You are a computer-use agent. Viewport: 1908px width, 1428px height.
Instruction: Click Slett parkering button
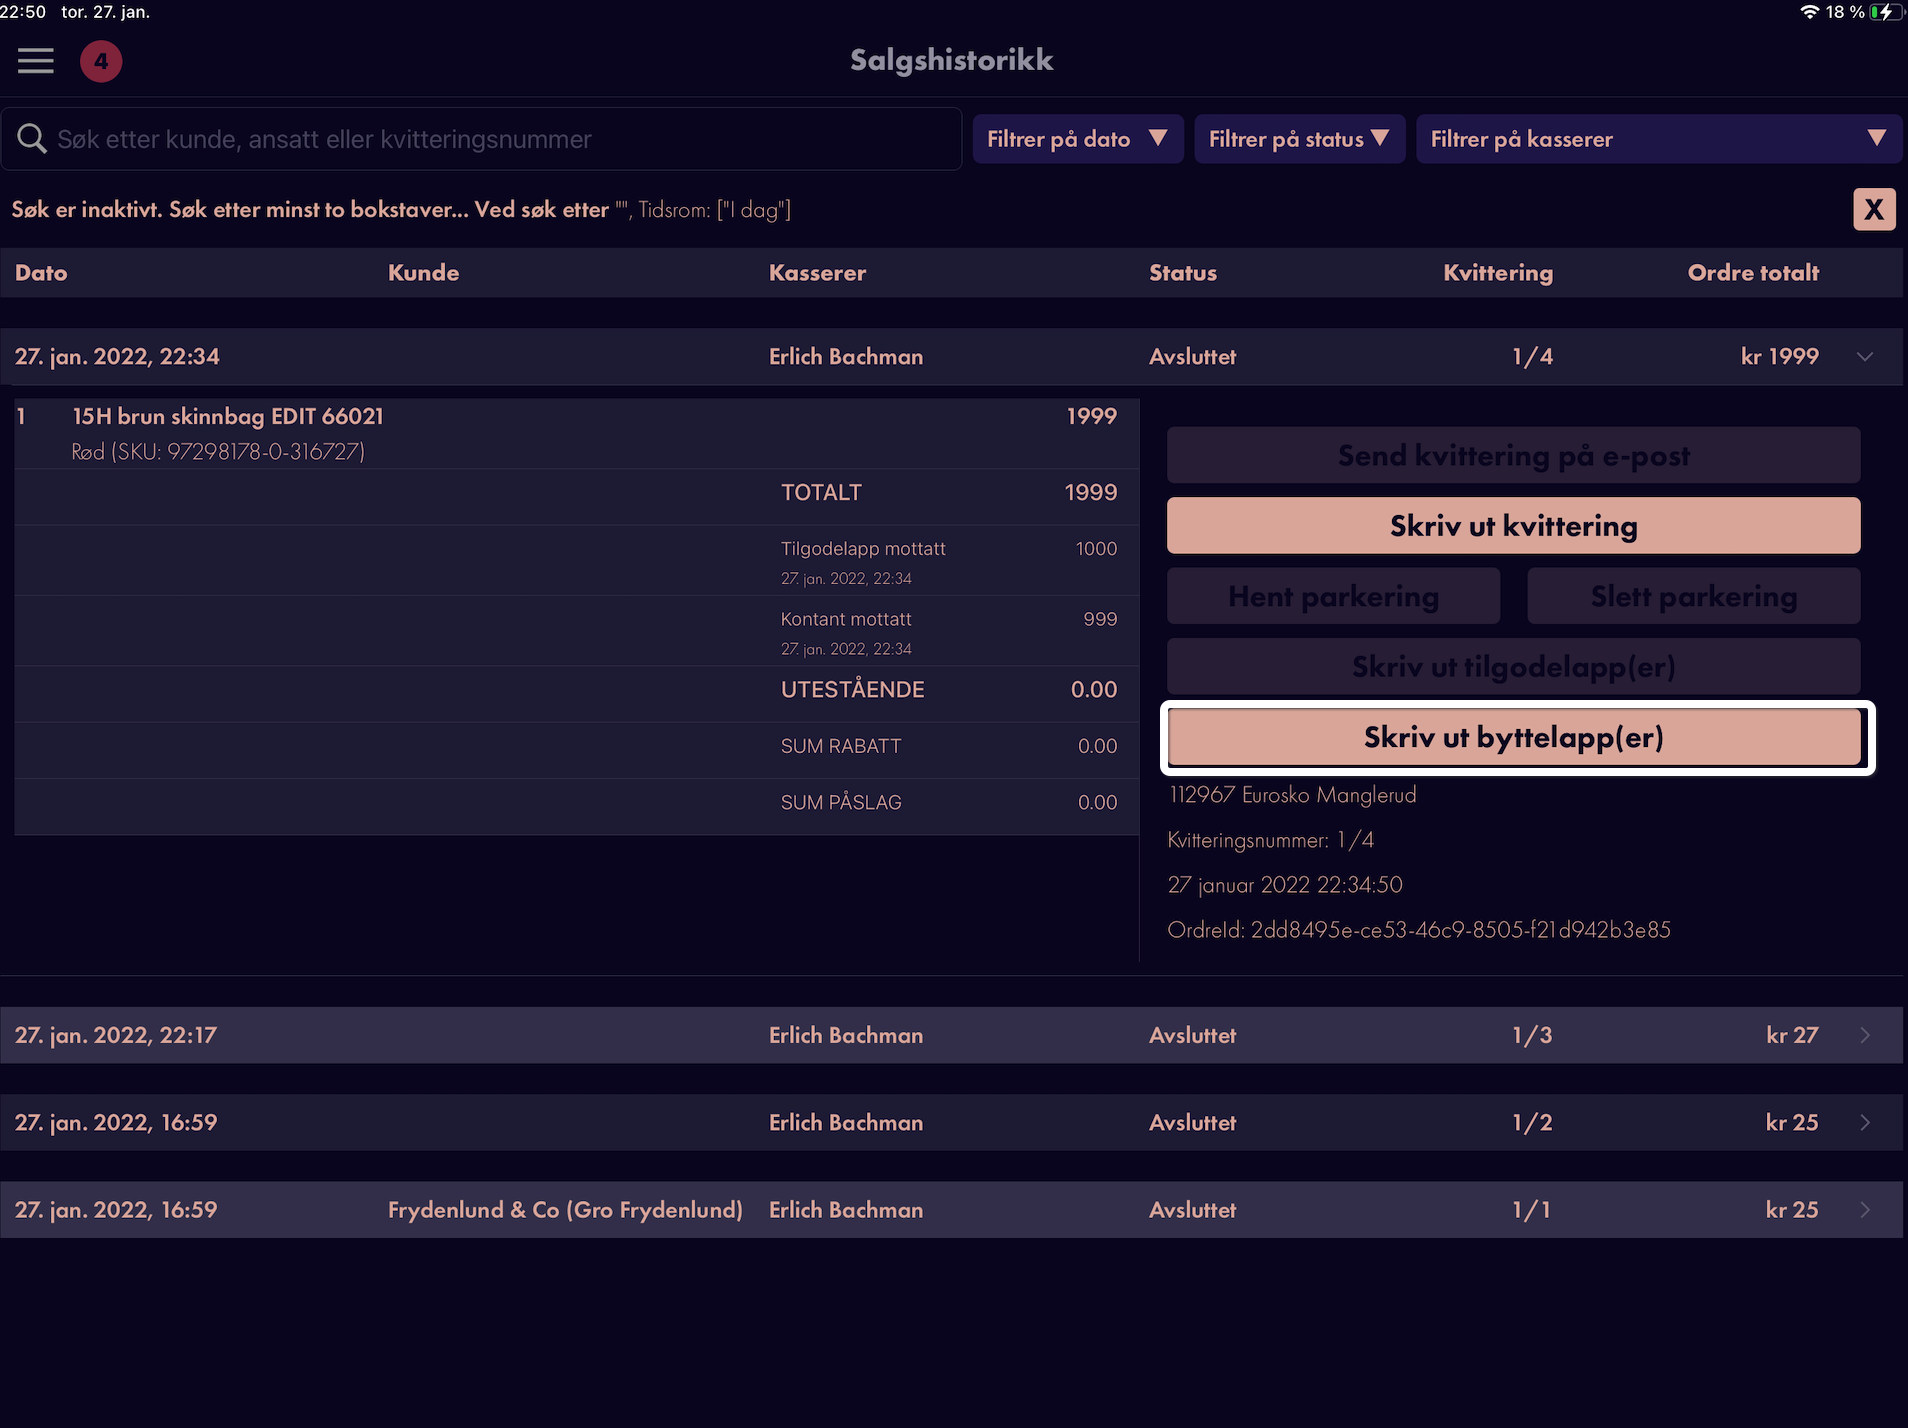(x=1693, y=596)
